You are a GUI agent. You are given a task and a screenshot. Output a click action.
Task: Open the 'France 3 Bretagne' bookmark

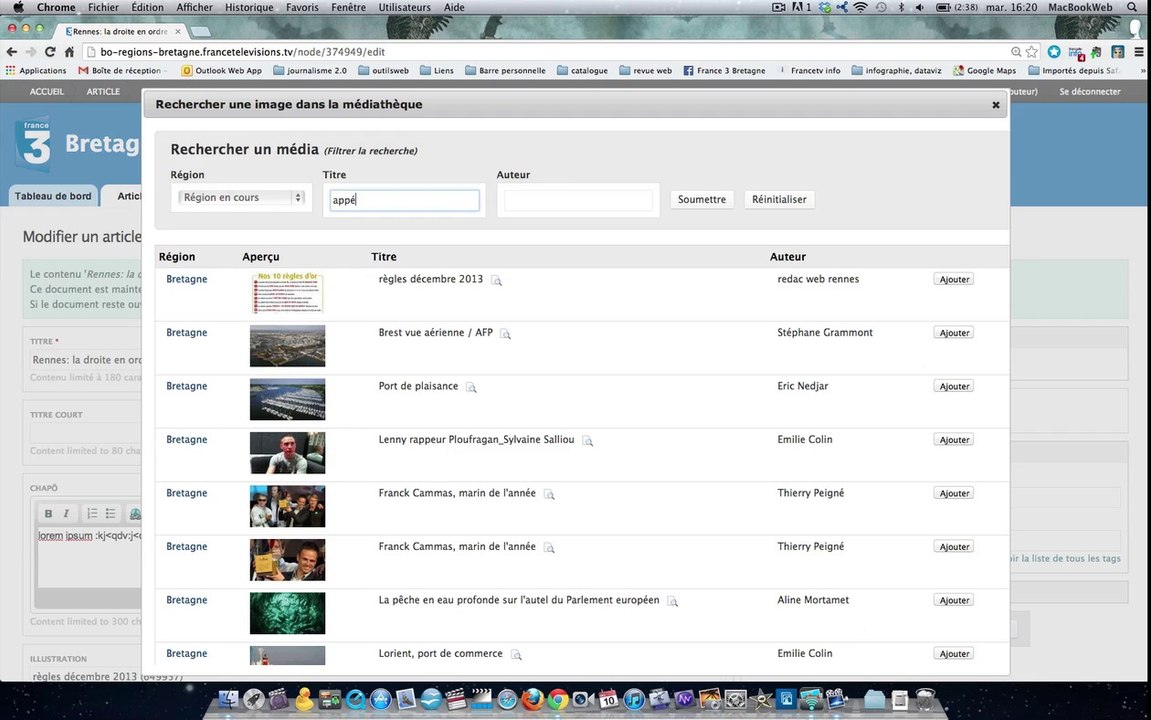pyautogui.click(x=725, y=71)
